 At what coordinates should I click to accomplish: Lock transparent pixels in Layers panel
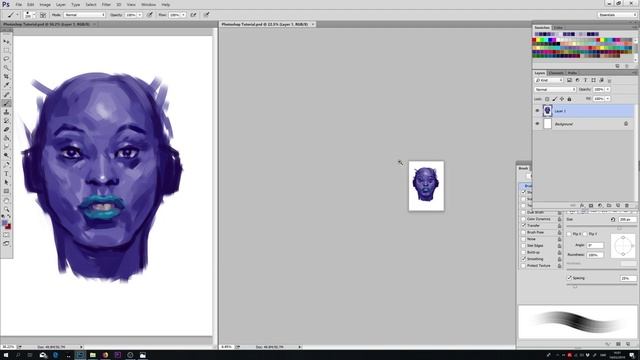547,99
